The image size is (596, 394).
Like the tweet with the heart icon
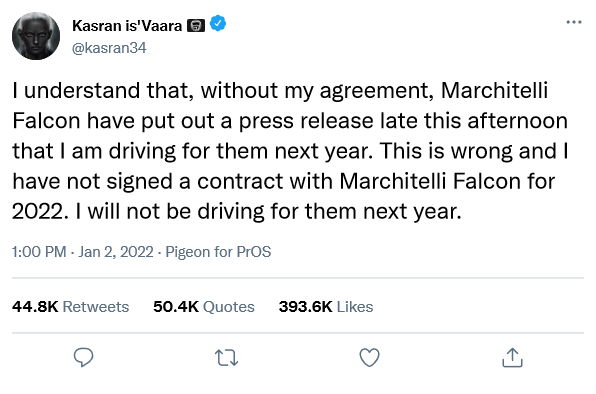[x=369, y=358]
